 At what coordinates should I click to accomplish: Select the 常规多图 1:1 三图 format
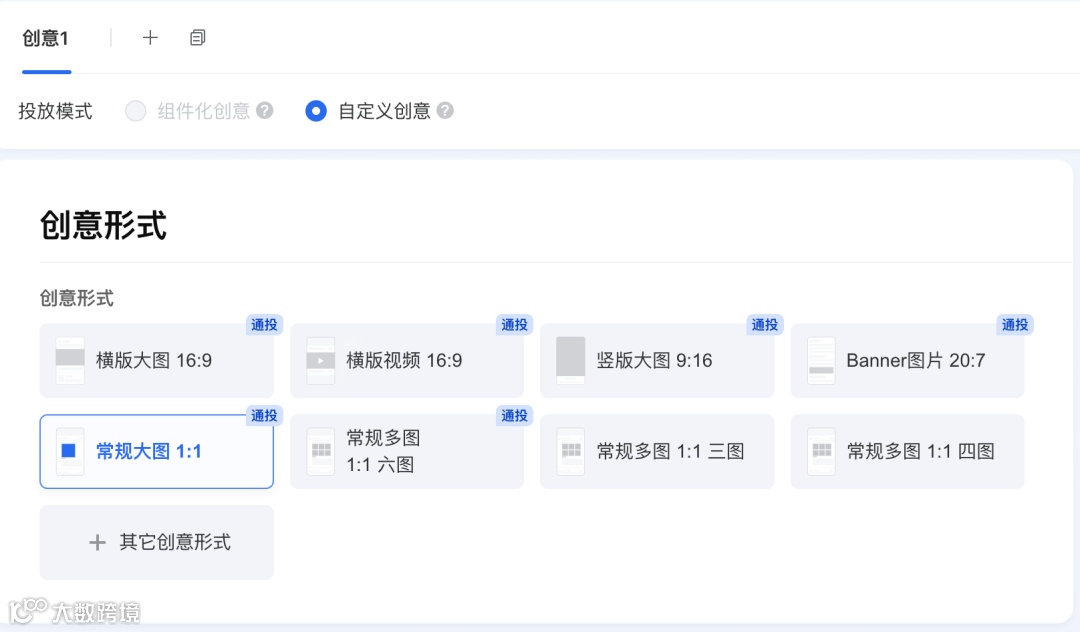(656, 451)
